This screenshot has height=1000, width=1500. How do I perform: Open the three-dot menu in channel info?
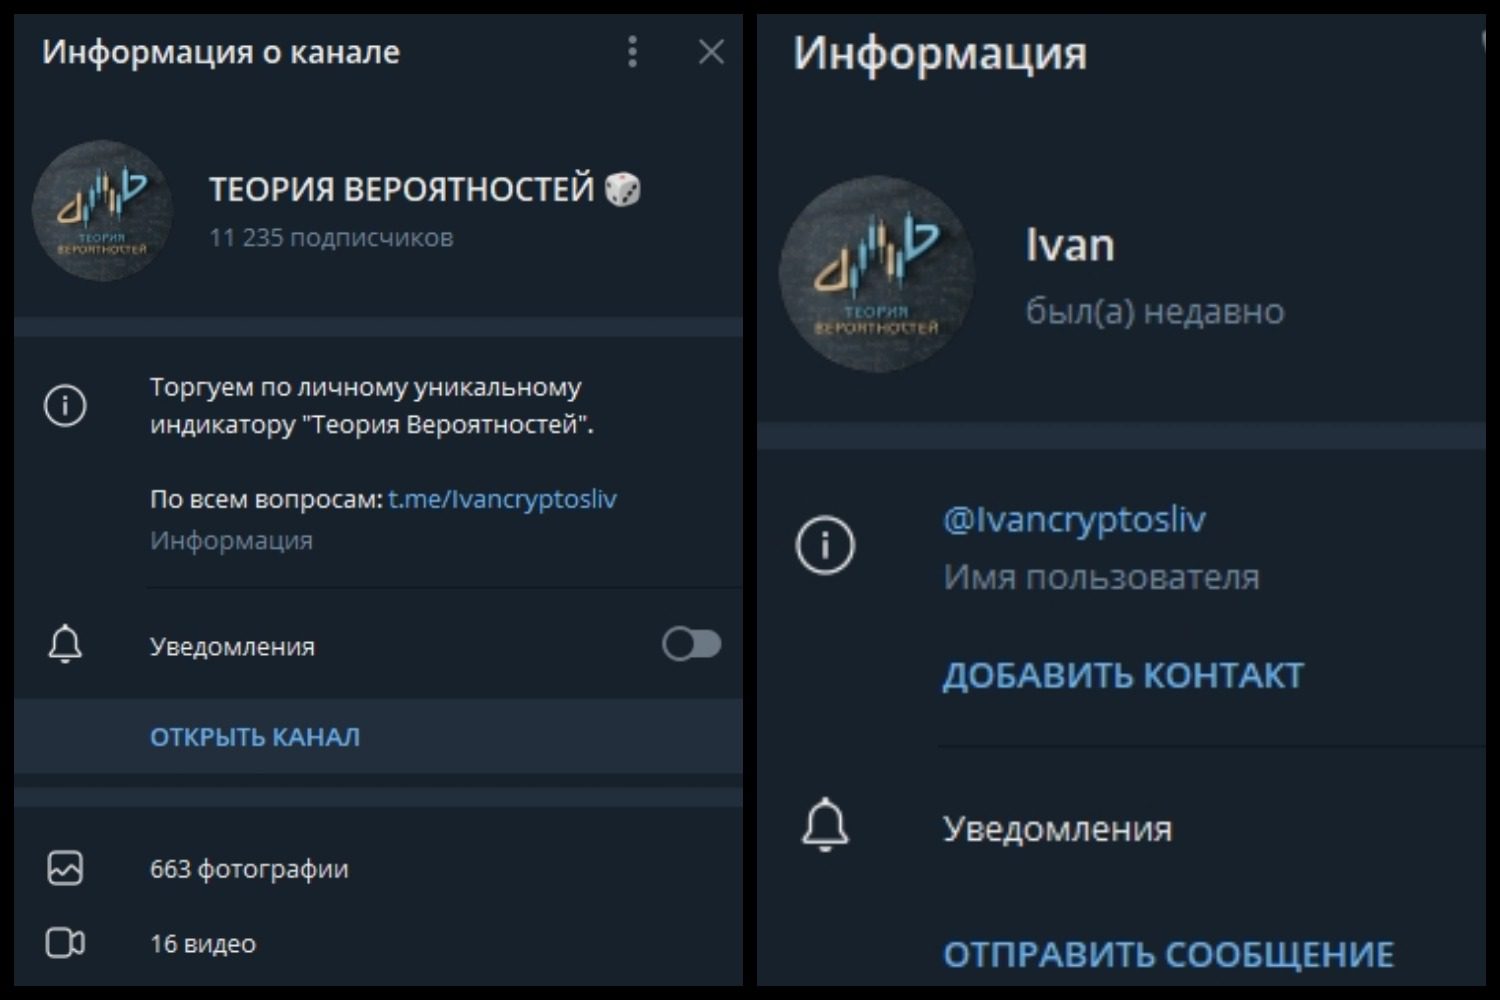pos(632,52)
